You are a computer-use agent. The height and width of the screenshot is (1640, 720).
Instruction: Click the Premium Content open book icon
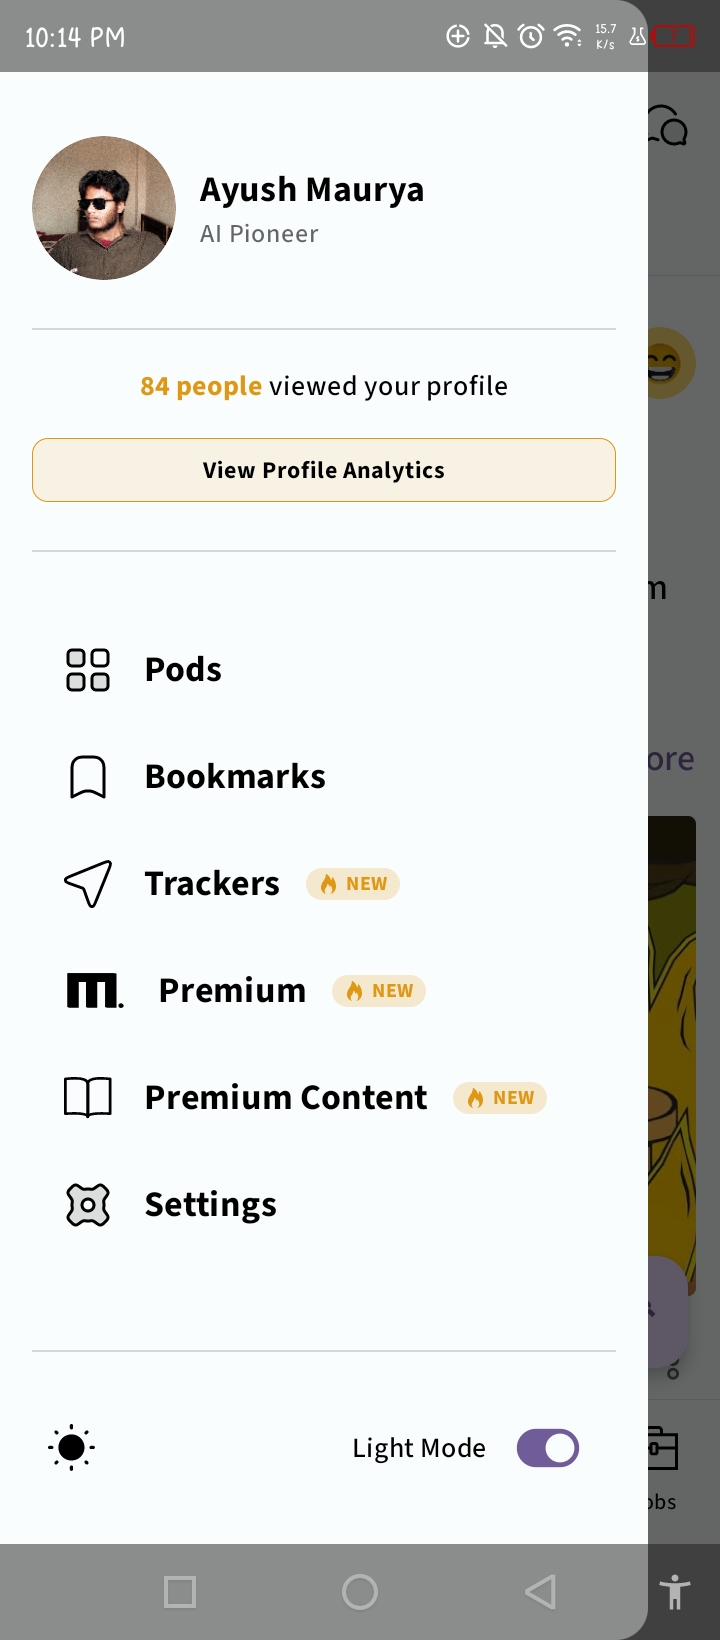88,1098
